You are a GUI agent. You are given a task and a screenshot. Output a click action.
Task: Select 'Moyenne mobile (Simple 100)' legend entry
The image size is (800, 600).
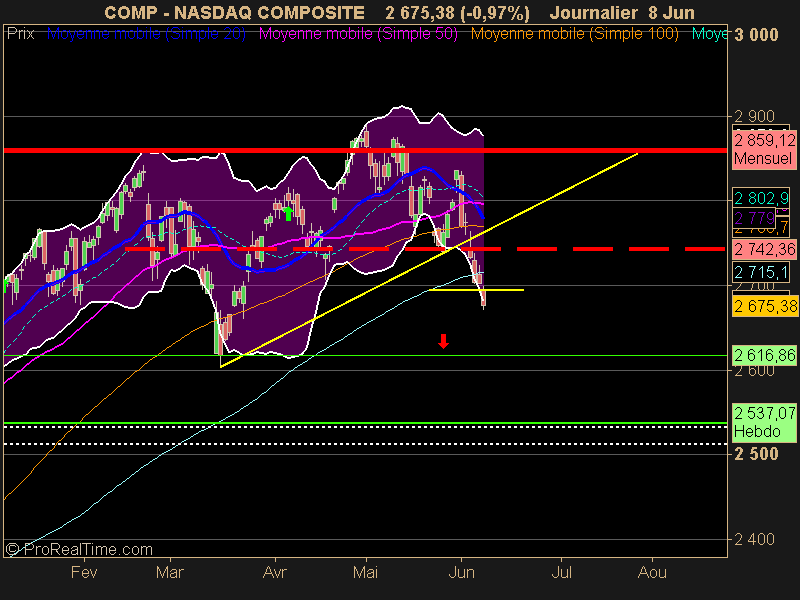(574, 34)
